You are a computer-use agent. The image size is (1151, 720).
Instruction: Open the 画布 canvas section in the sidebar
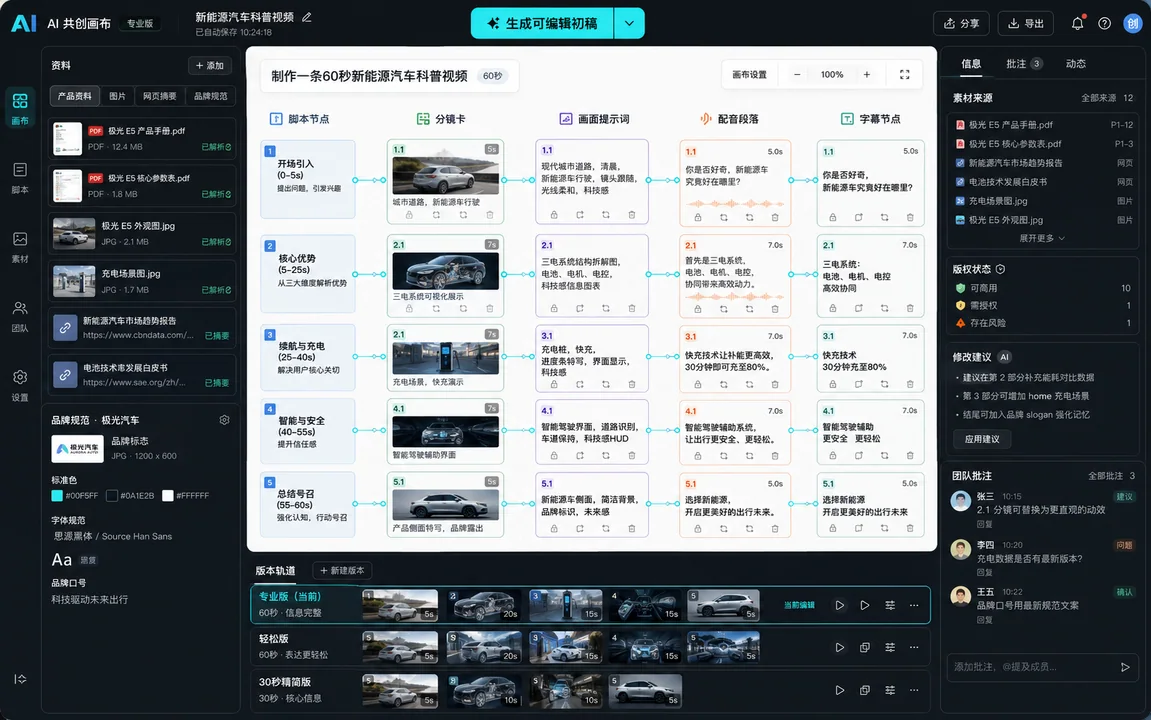click(x=20, y=108)
